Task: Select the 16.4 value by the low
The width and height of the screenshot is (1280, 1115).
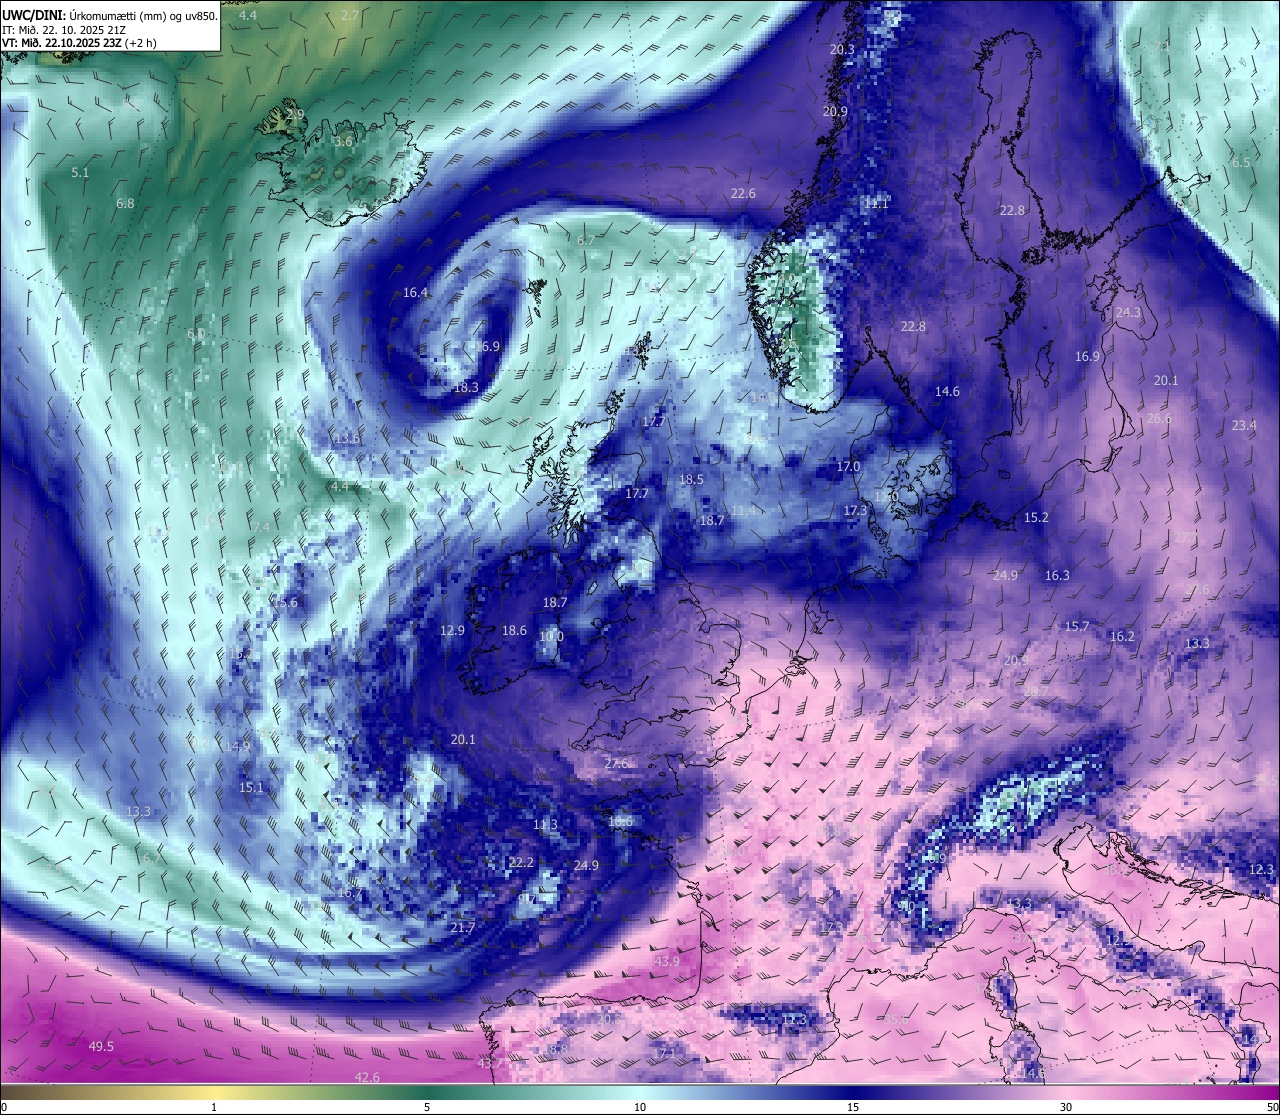Action: pyautogui.click(x=416, y=293)
